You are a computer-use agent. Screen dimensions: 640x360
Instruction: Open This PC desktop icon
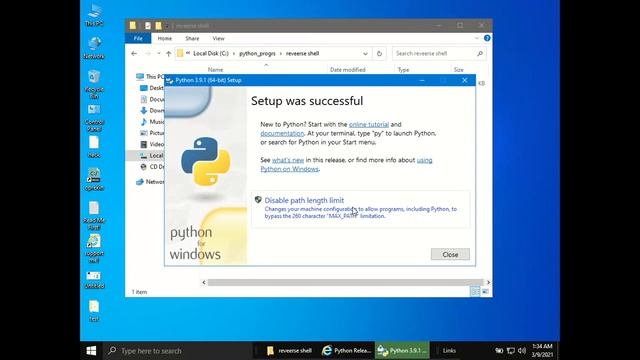94,15
